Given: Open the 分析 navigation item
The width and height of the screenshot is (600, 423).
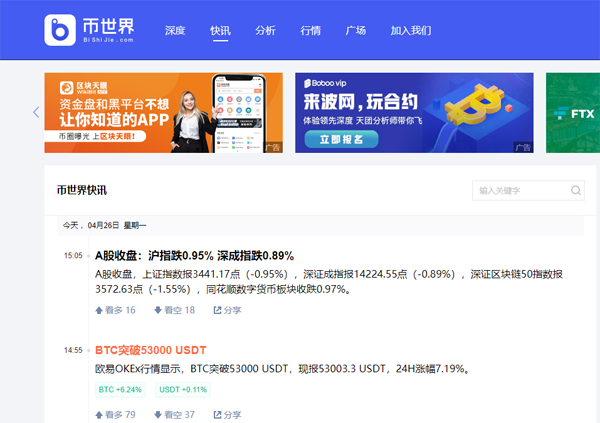Looking at the screenshot, I should pos(265,31).
